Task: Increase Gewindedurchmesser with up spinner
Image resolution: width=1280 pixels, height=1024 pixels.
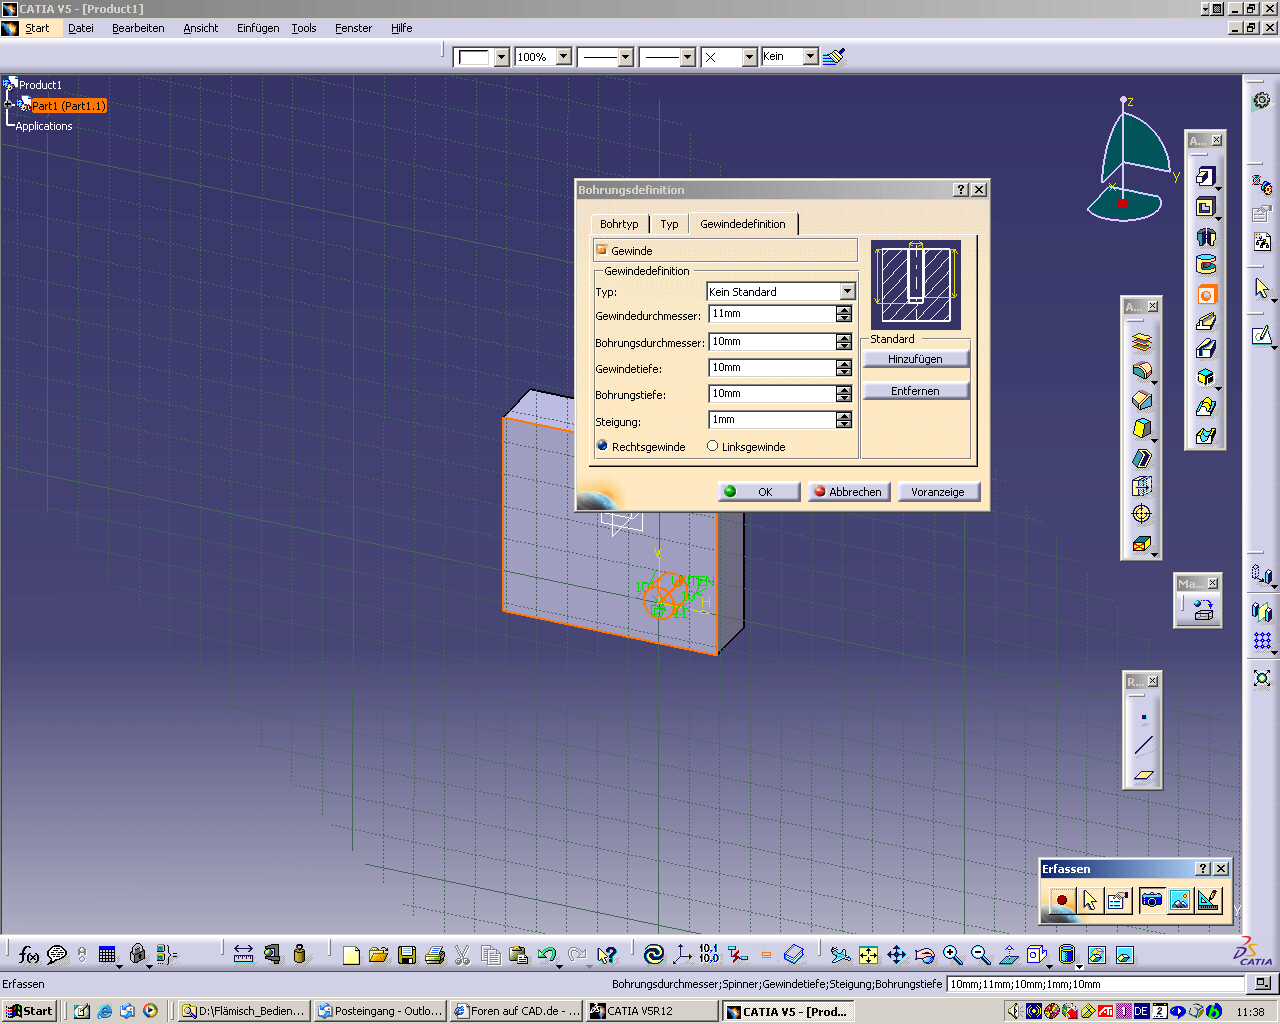Action: point(844,310)
